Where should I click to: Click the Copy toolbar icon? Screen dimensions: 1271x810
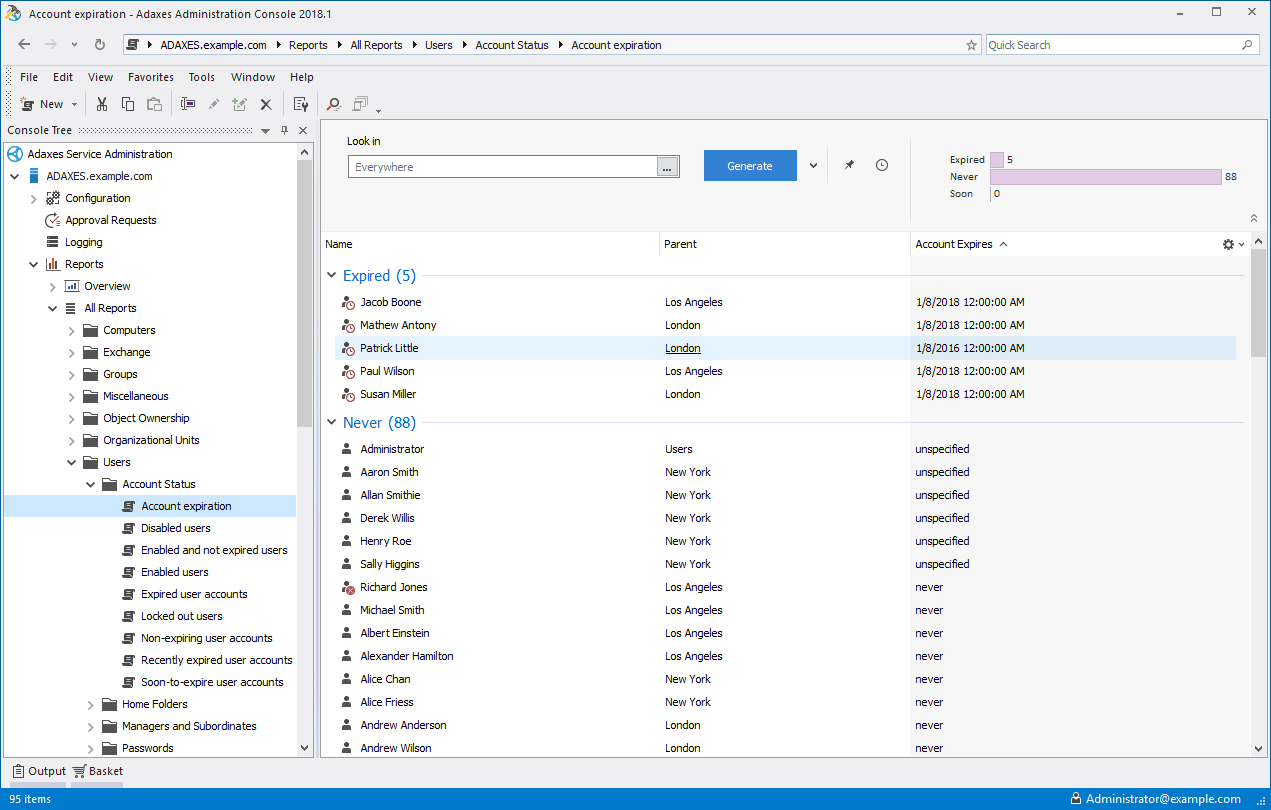click(128, 104)
